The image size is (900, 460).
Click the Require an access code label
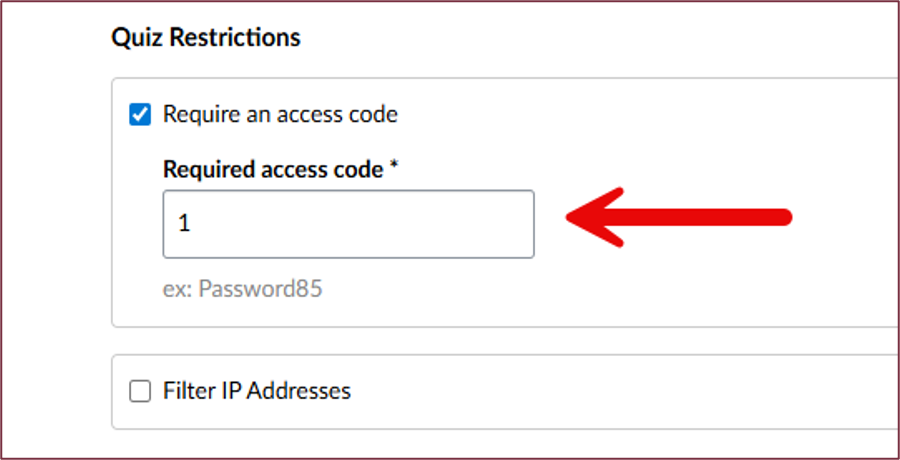(280, 115)
